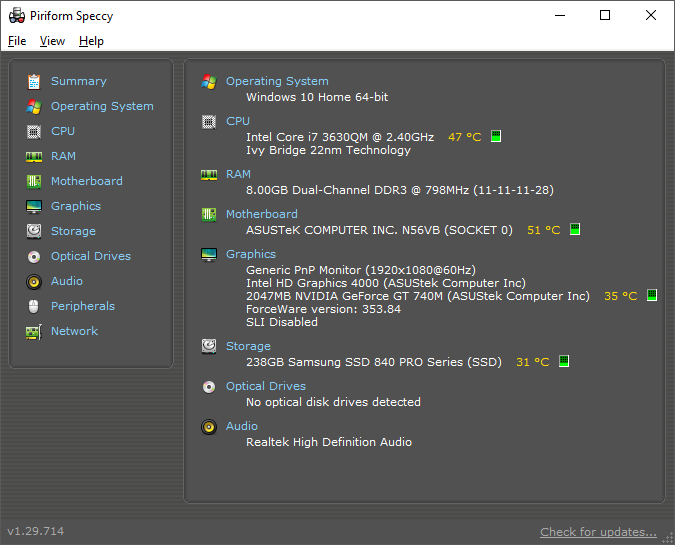Click the Motherboard icon in sidebar

point(34,181)
